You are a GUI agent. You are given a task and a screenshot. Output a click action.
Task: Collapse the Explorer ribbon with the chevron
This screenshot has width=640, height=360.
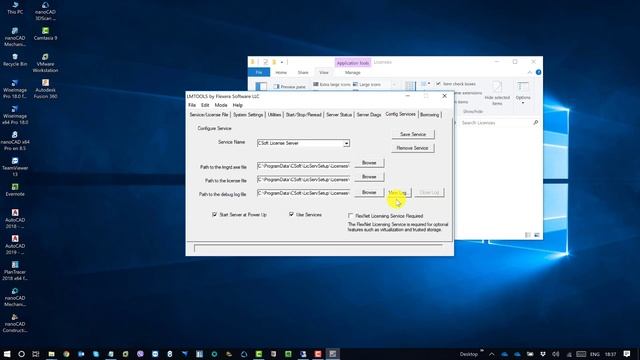(x=529, y=72)
